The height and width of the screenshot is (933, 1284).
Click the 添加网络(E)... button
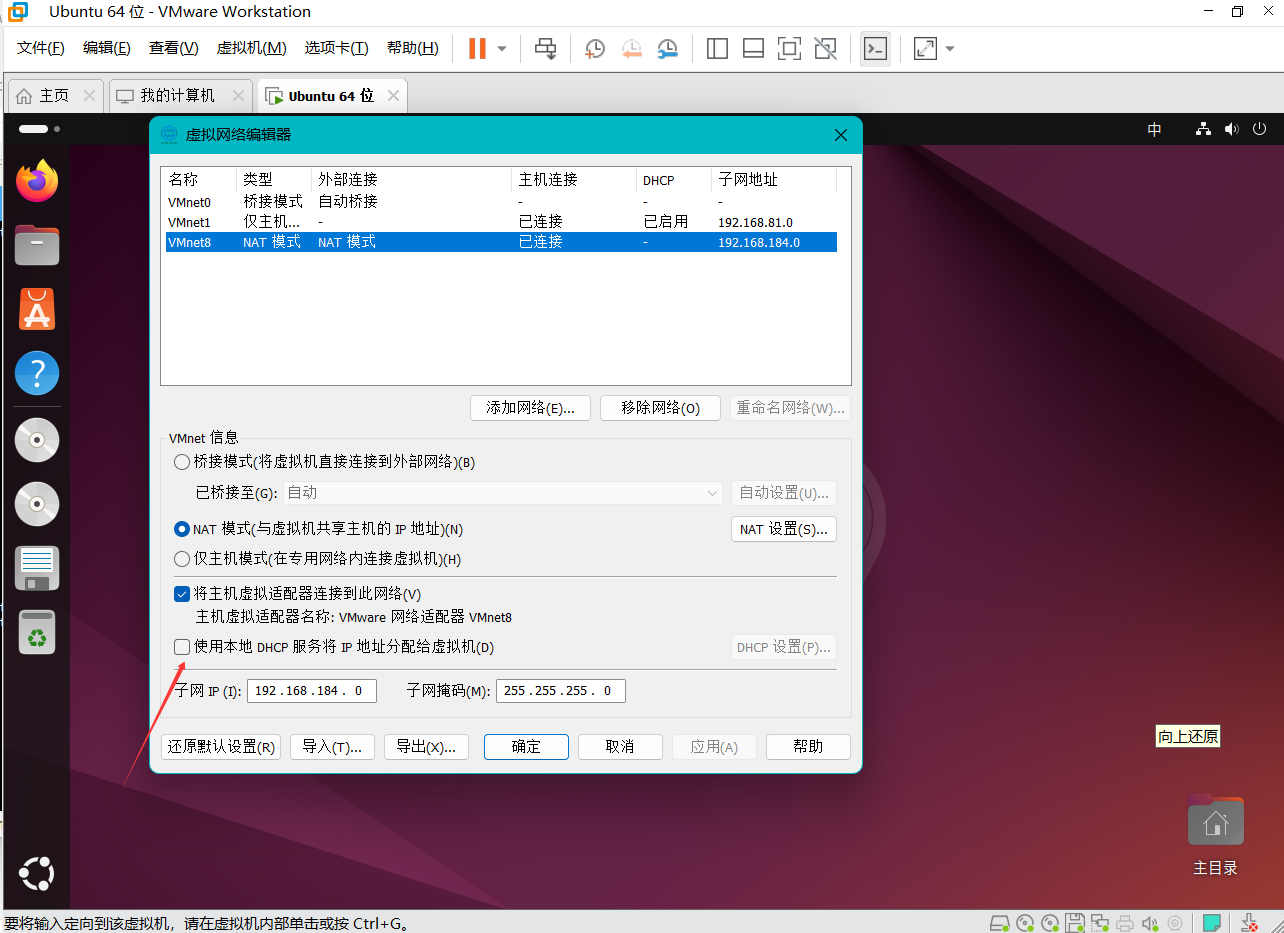[x=530, y=408]
